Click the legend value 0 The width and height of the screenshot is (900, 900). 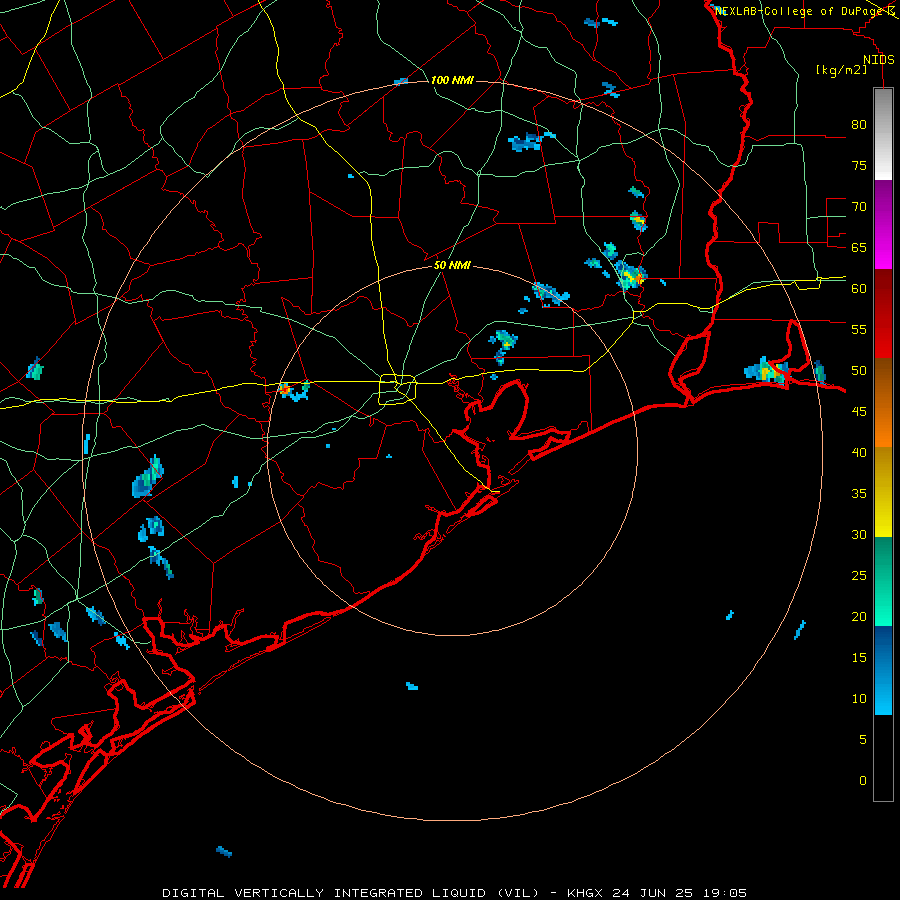click(863, 780)
